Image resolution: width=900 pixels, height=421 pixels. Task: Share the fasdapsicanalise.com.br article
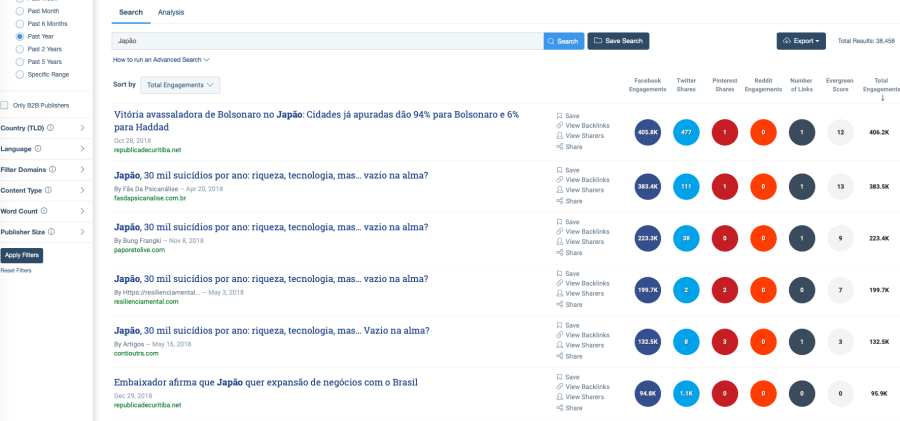tap(569, 201)
